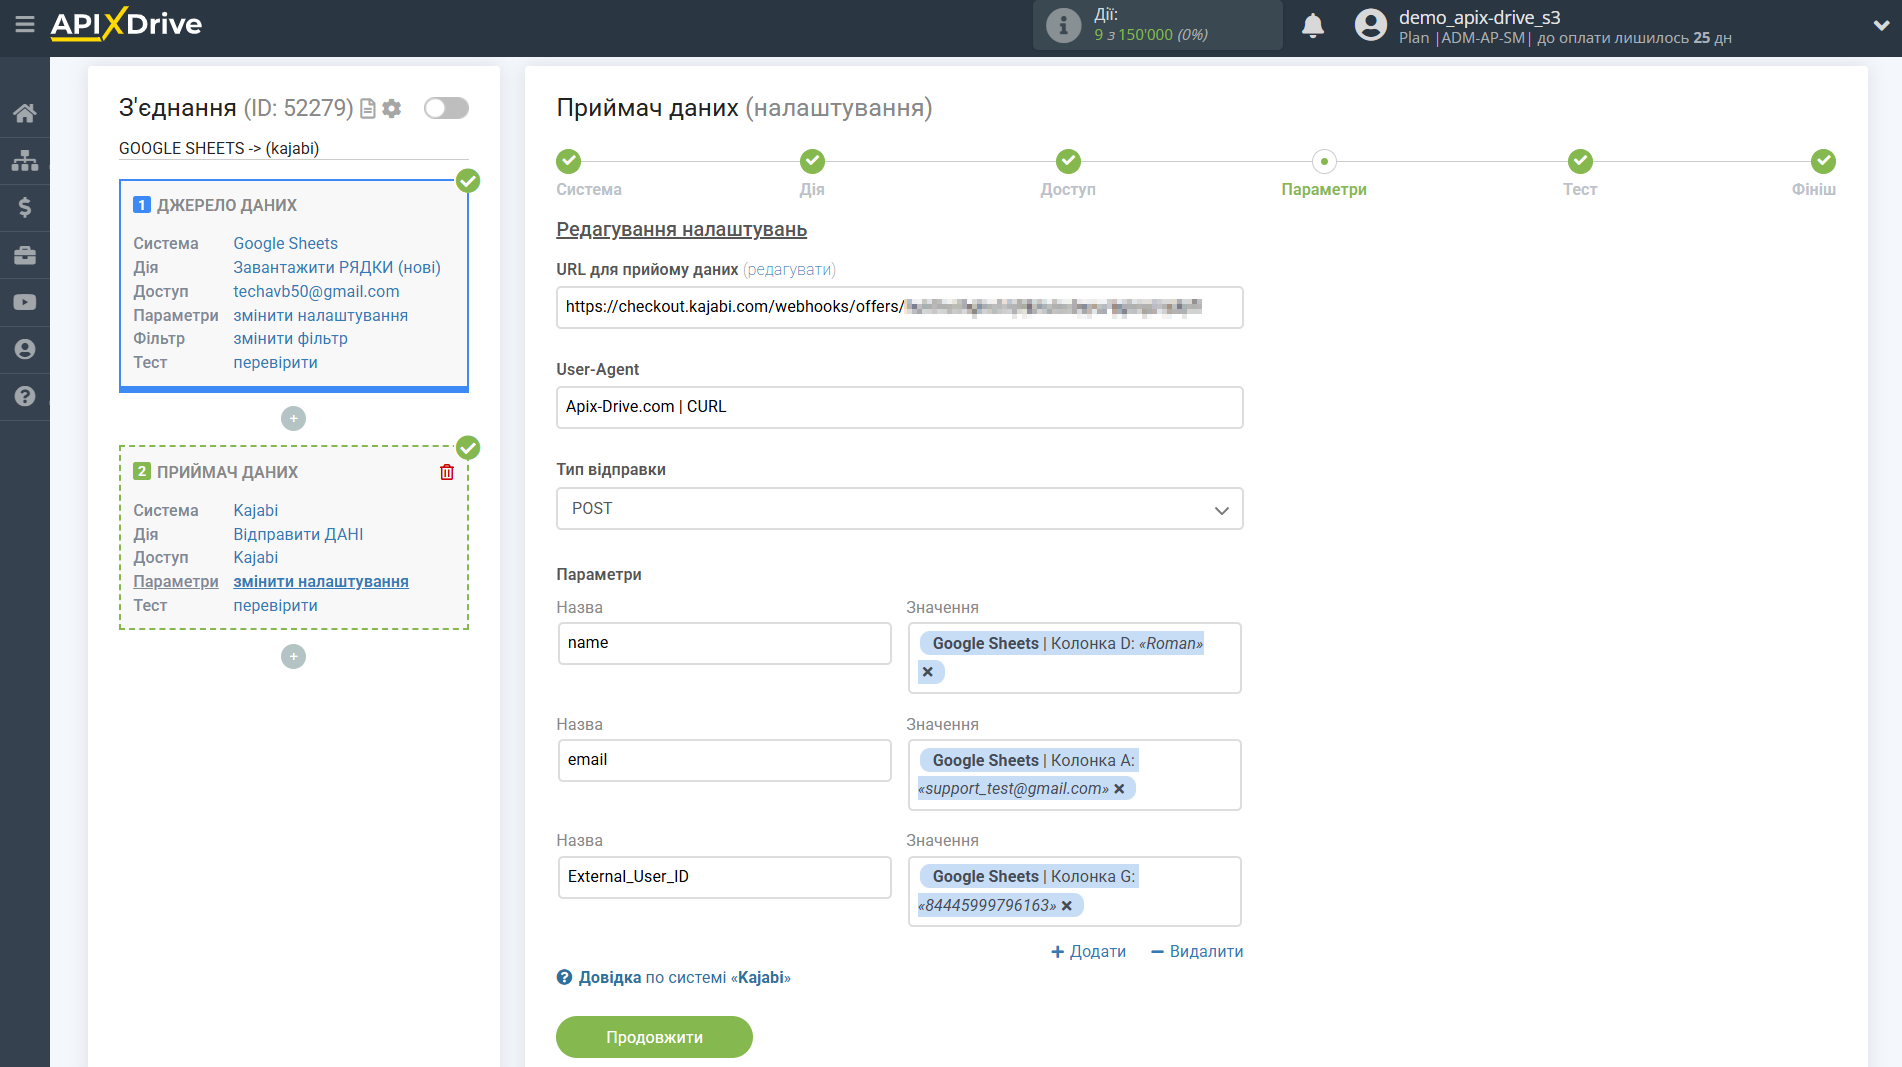Toggle the connection on/off switch
Image resolution: width=1902 pixels, height=1067 pixels.
point(446,108)
